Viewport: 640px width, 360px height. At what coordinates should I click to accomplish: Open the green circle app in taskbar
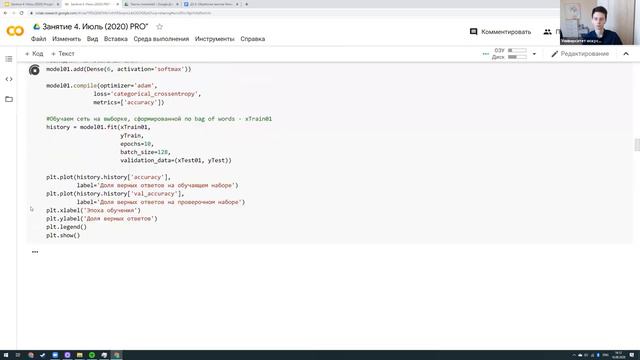(92, 355)
